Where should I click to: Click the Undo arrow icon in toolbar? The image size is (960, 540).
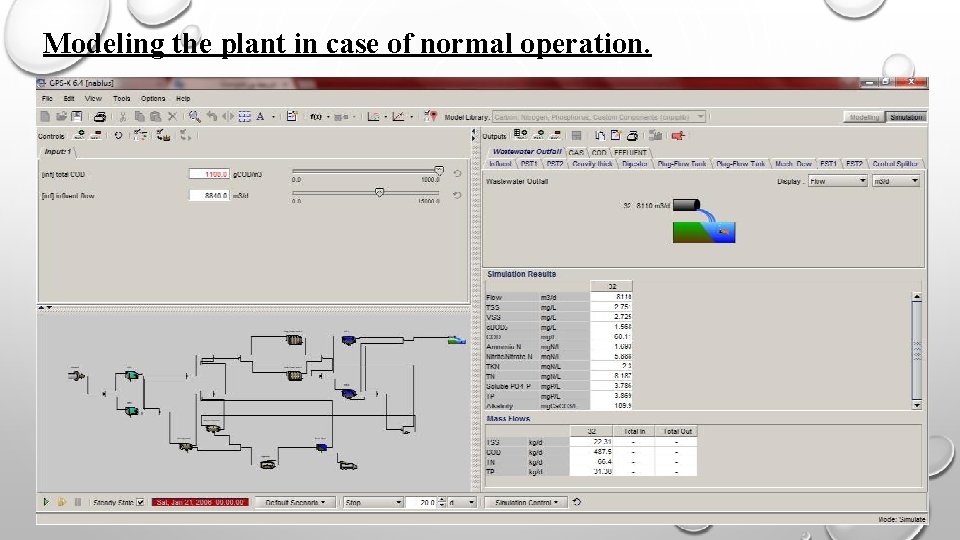[212, 116]
